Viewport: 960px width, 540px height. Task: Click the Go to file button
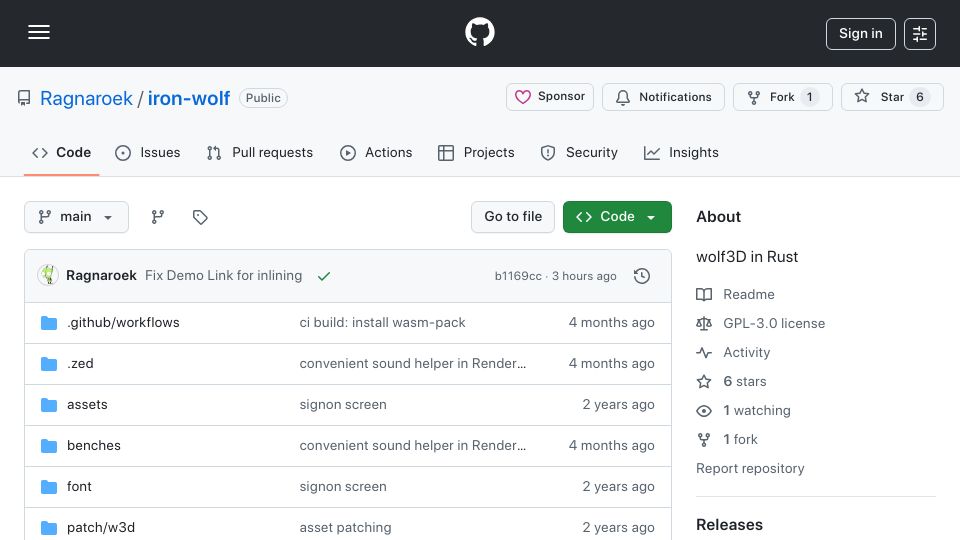(x=513, y=217)
